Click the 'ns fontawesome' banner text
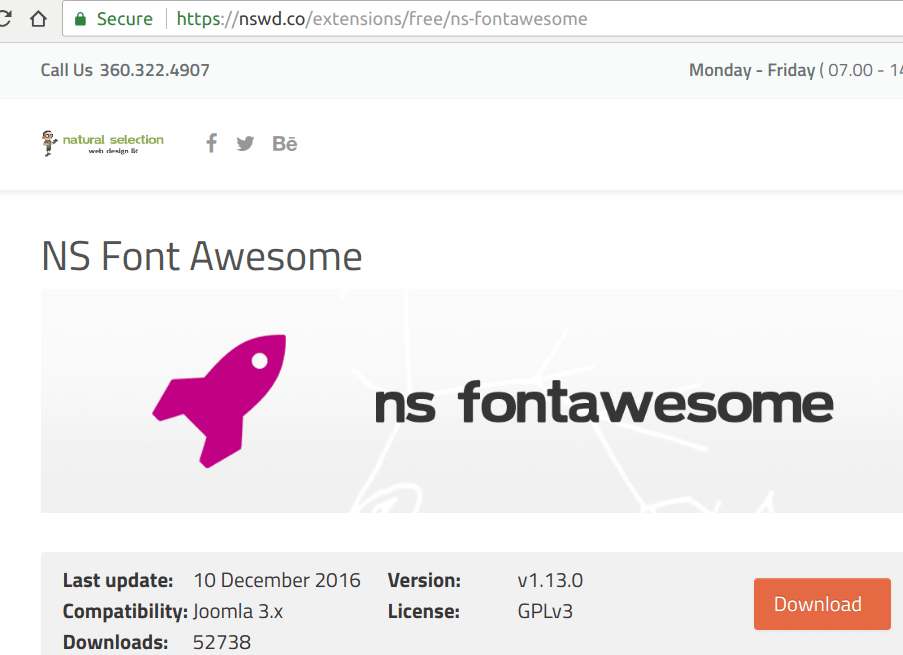The image size is (903, 655). coord(603,404)
